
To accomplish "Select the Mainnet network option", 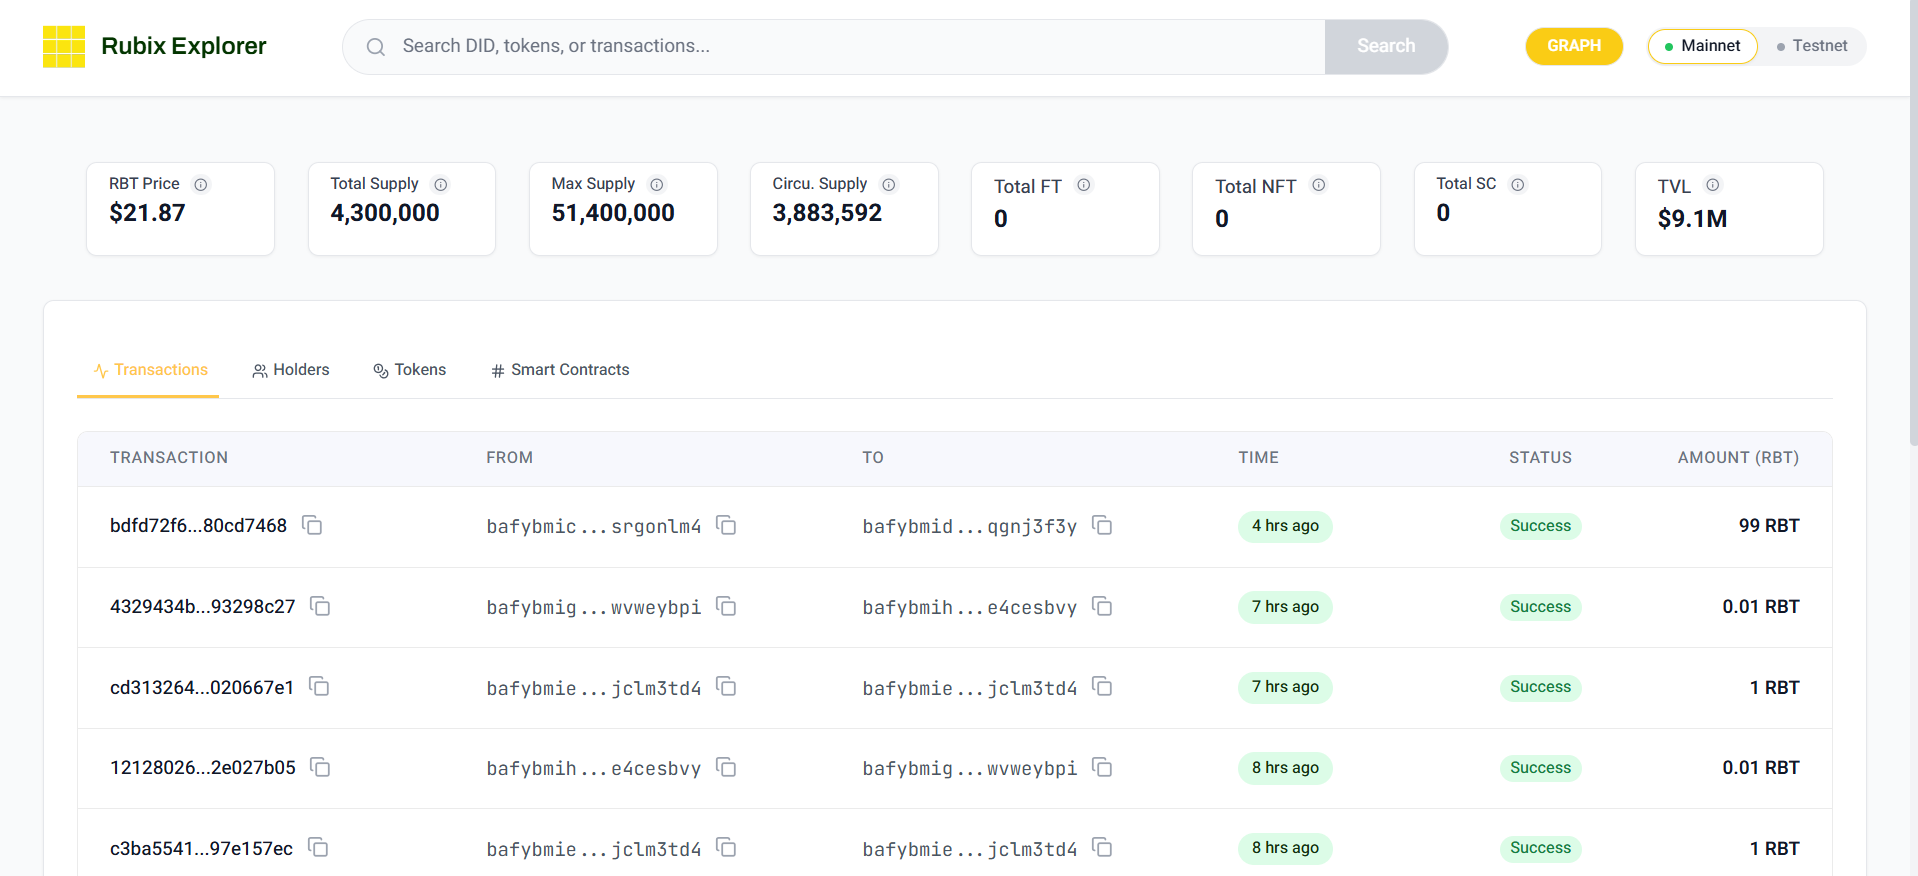I will coord(1702,46).
